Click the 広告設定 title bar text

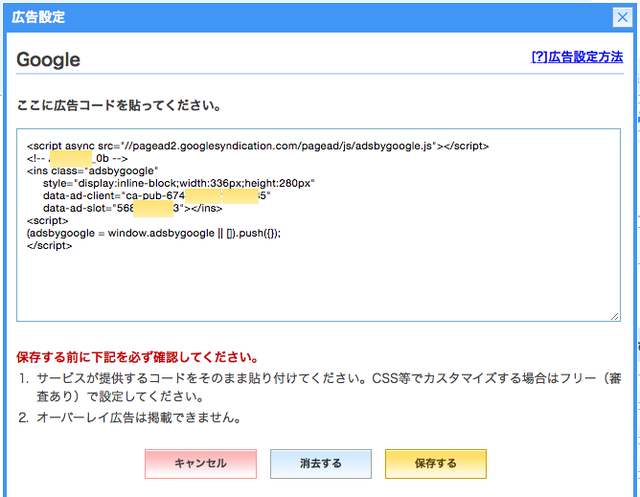pyautogui.click(x=38, y=17)
